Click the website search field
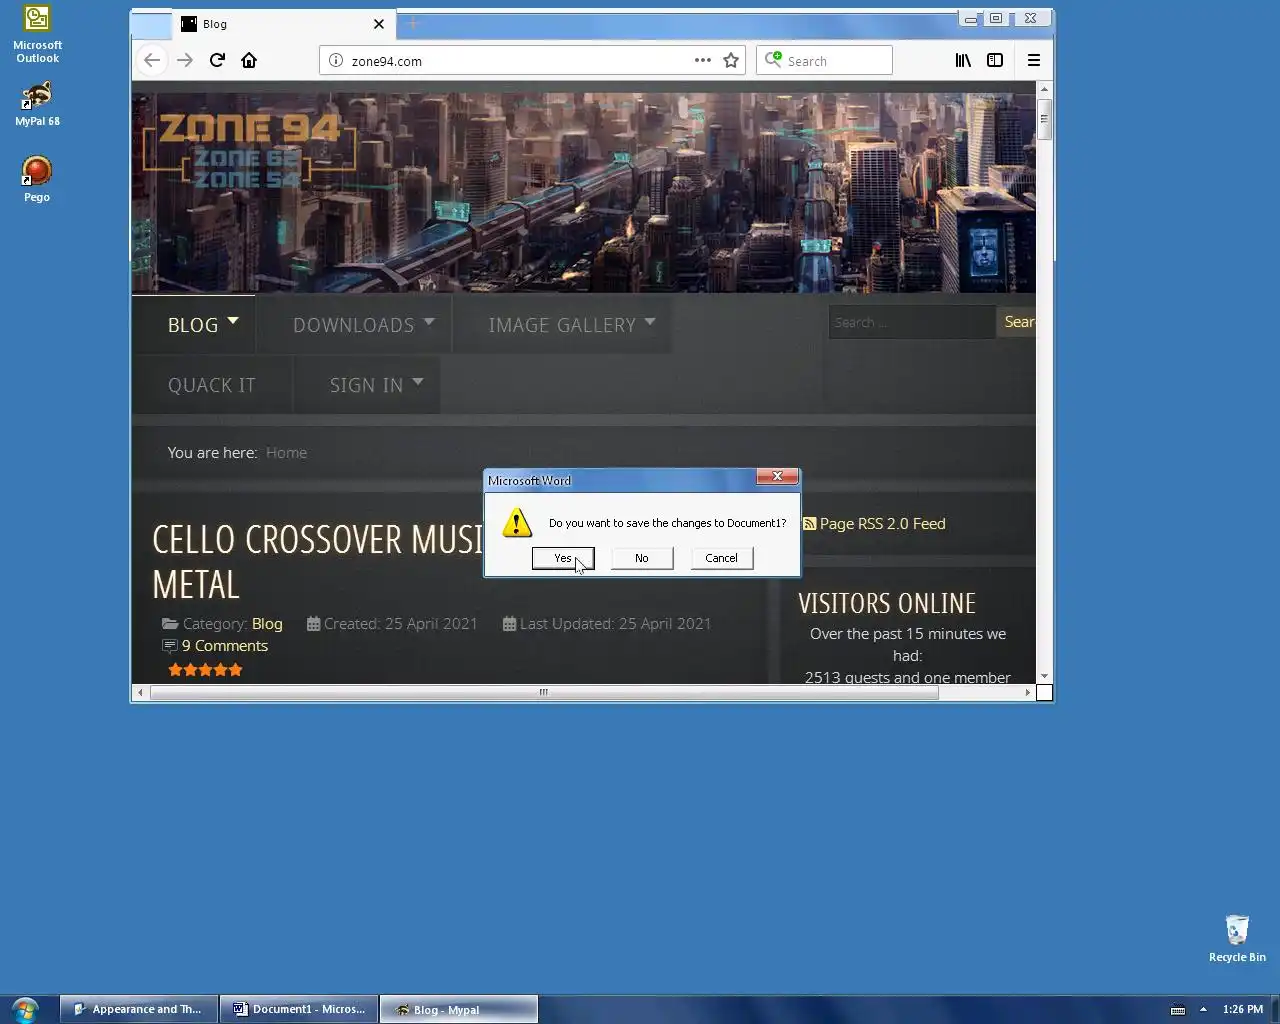The image size is (1280, 1024). 911,322
